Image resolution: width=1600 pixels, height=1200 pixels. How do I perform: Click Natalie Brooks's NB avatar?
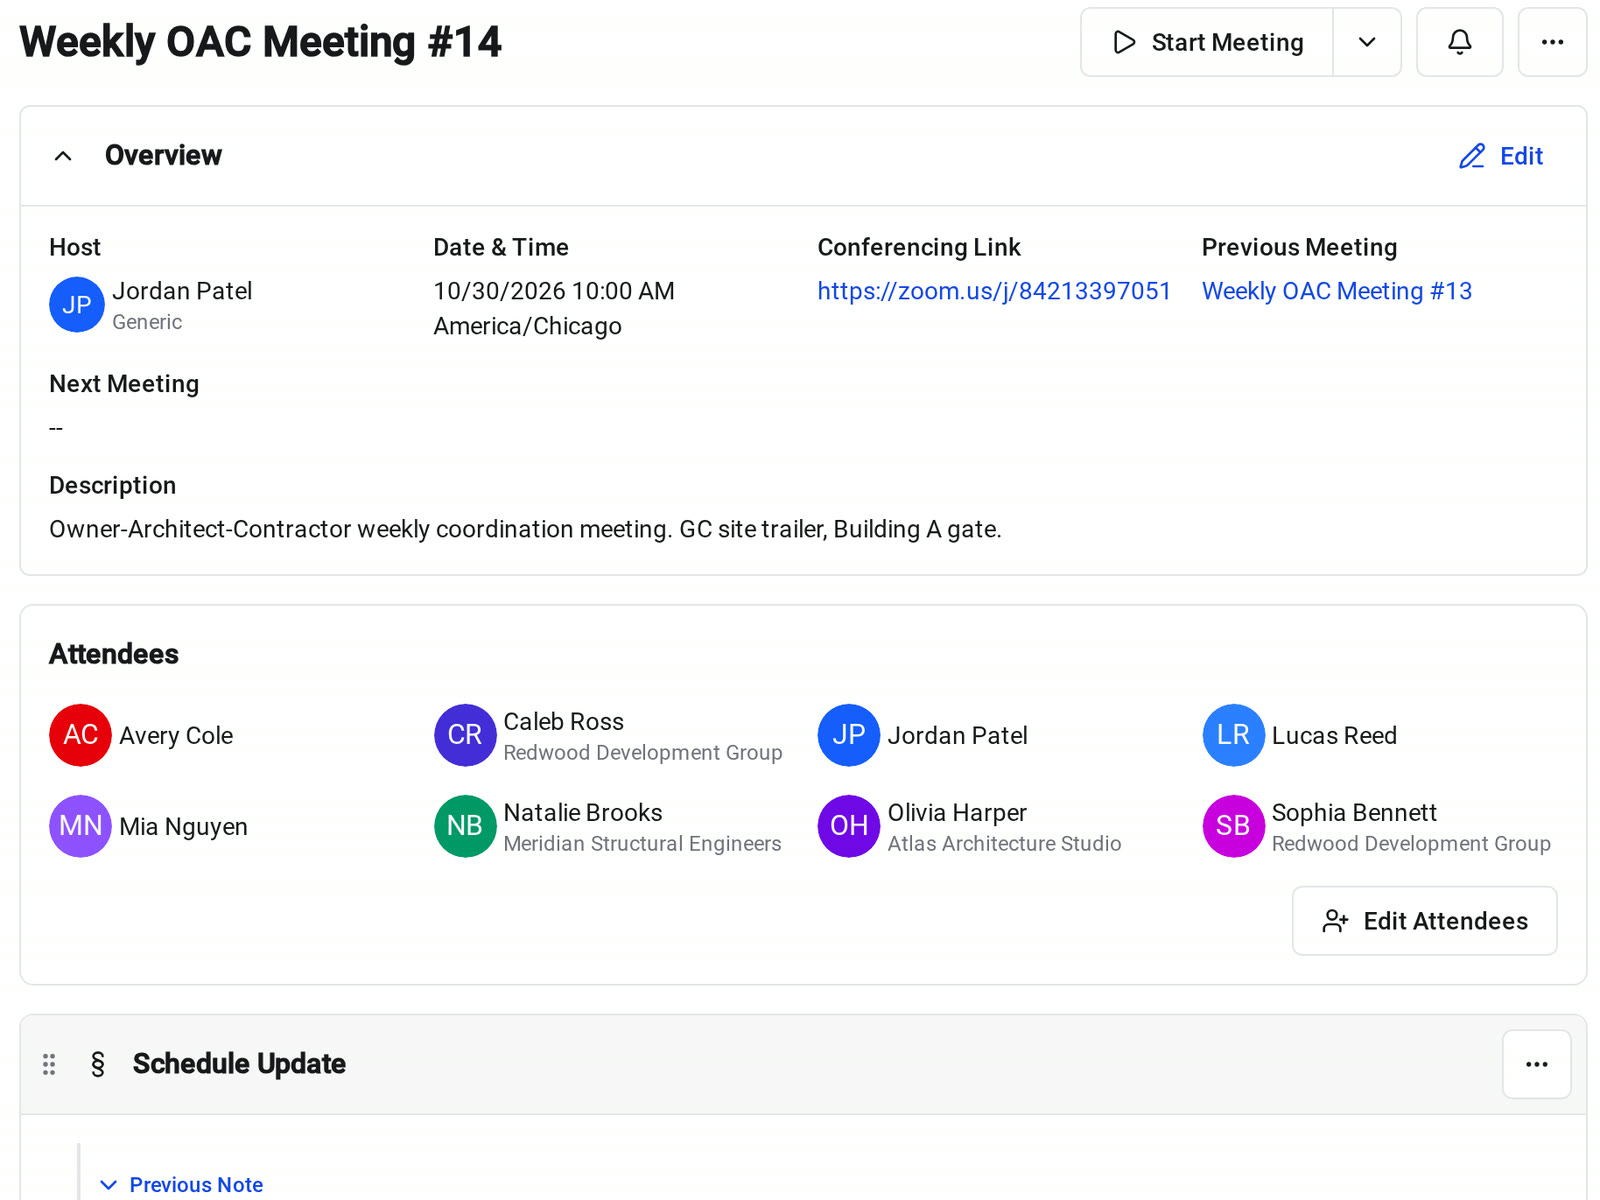465,826
